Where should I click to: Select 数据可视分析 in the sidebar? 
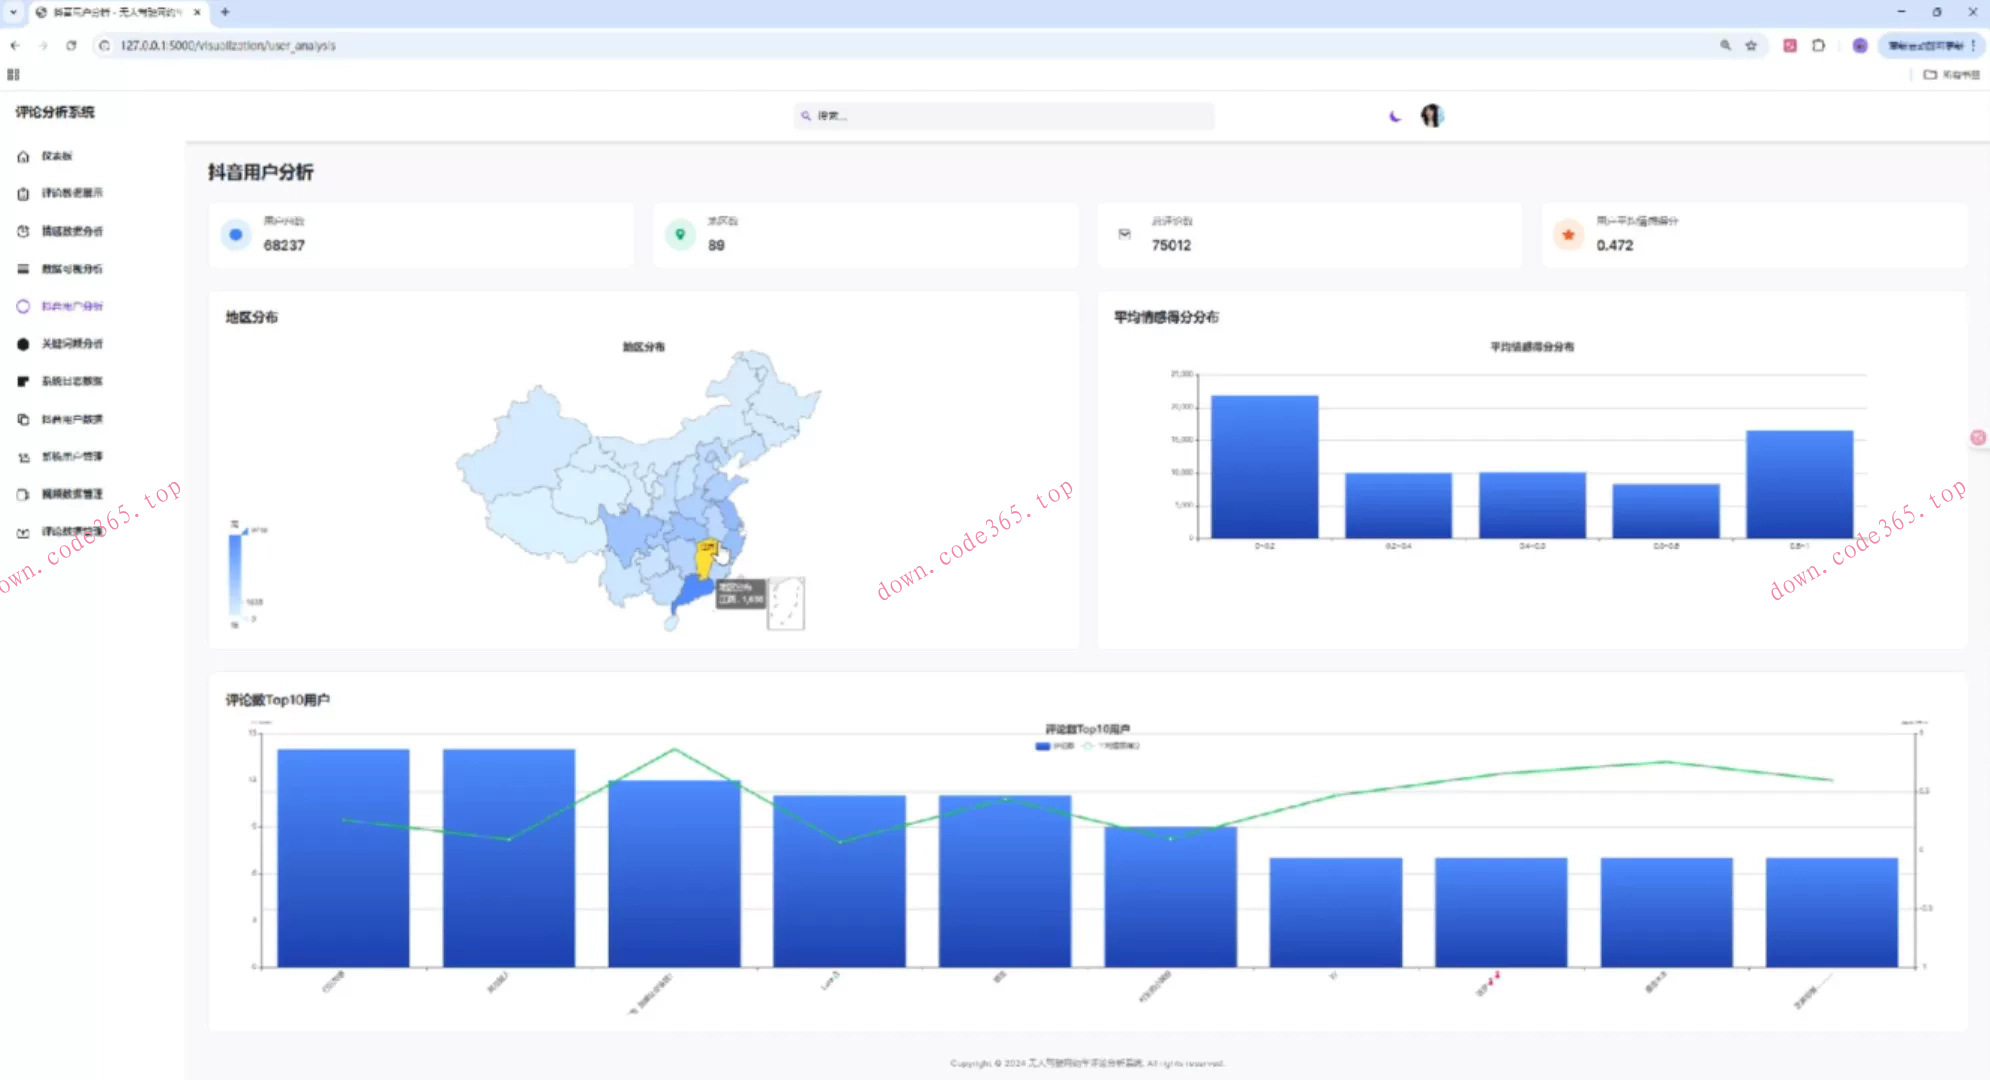coord(71,269)
